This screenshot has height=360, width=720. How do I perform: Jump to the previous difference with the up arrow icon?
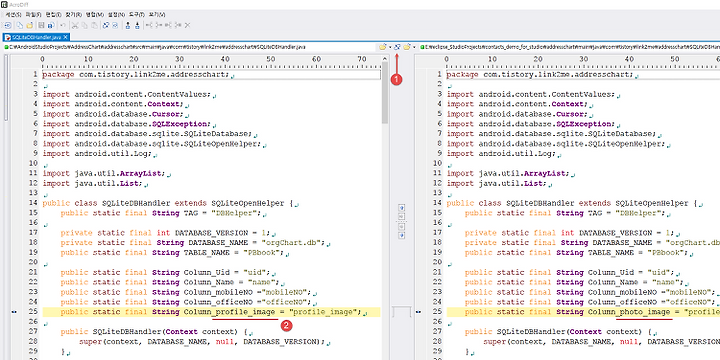point(128,25)
